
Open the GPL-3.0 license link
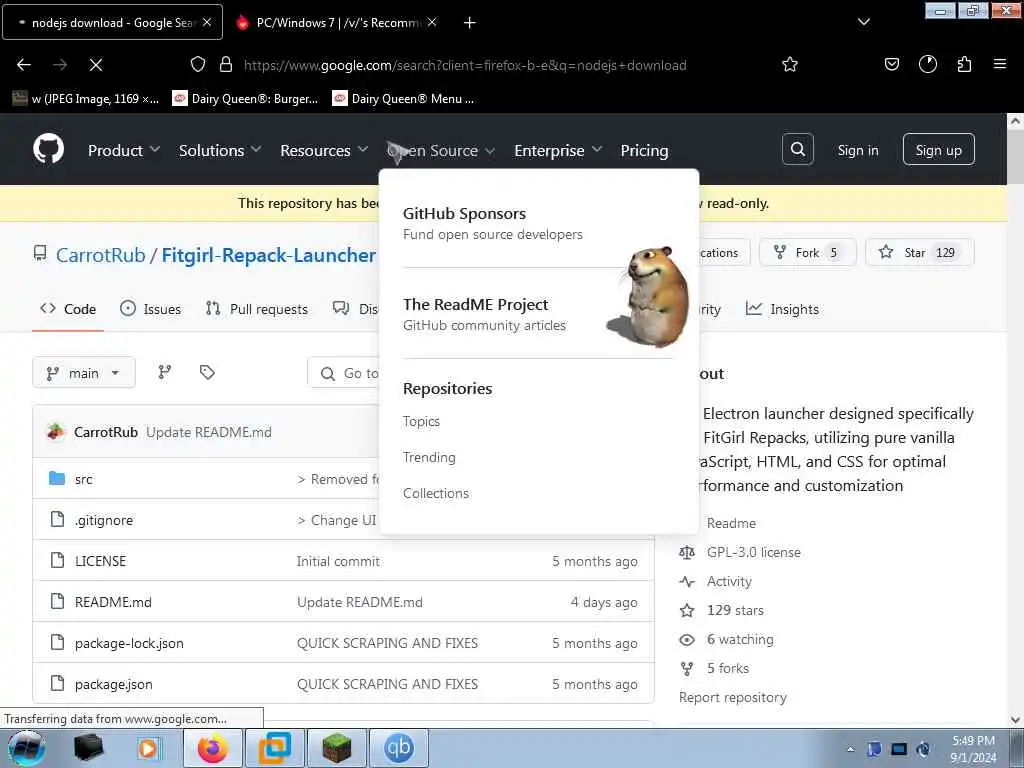[x=754, y=552]
